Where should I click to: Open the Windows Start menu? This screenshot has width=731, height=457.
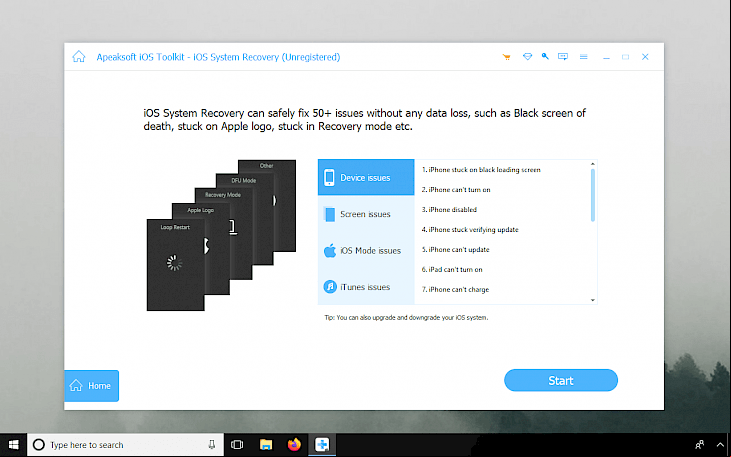[x=14, y=445]
